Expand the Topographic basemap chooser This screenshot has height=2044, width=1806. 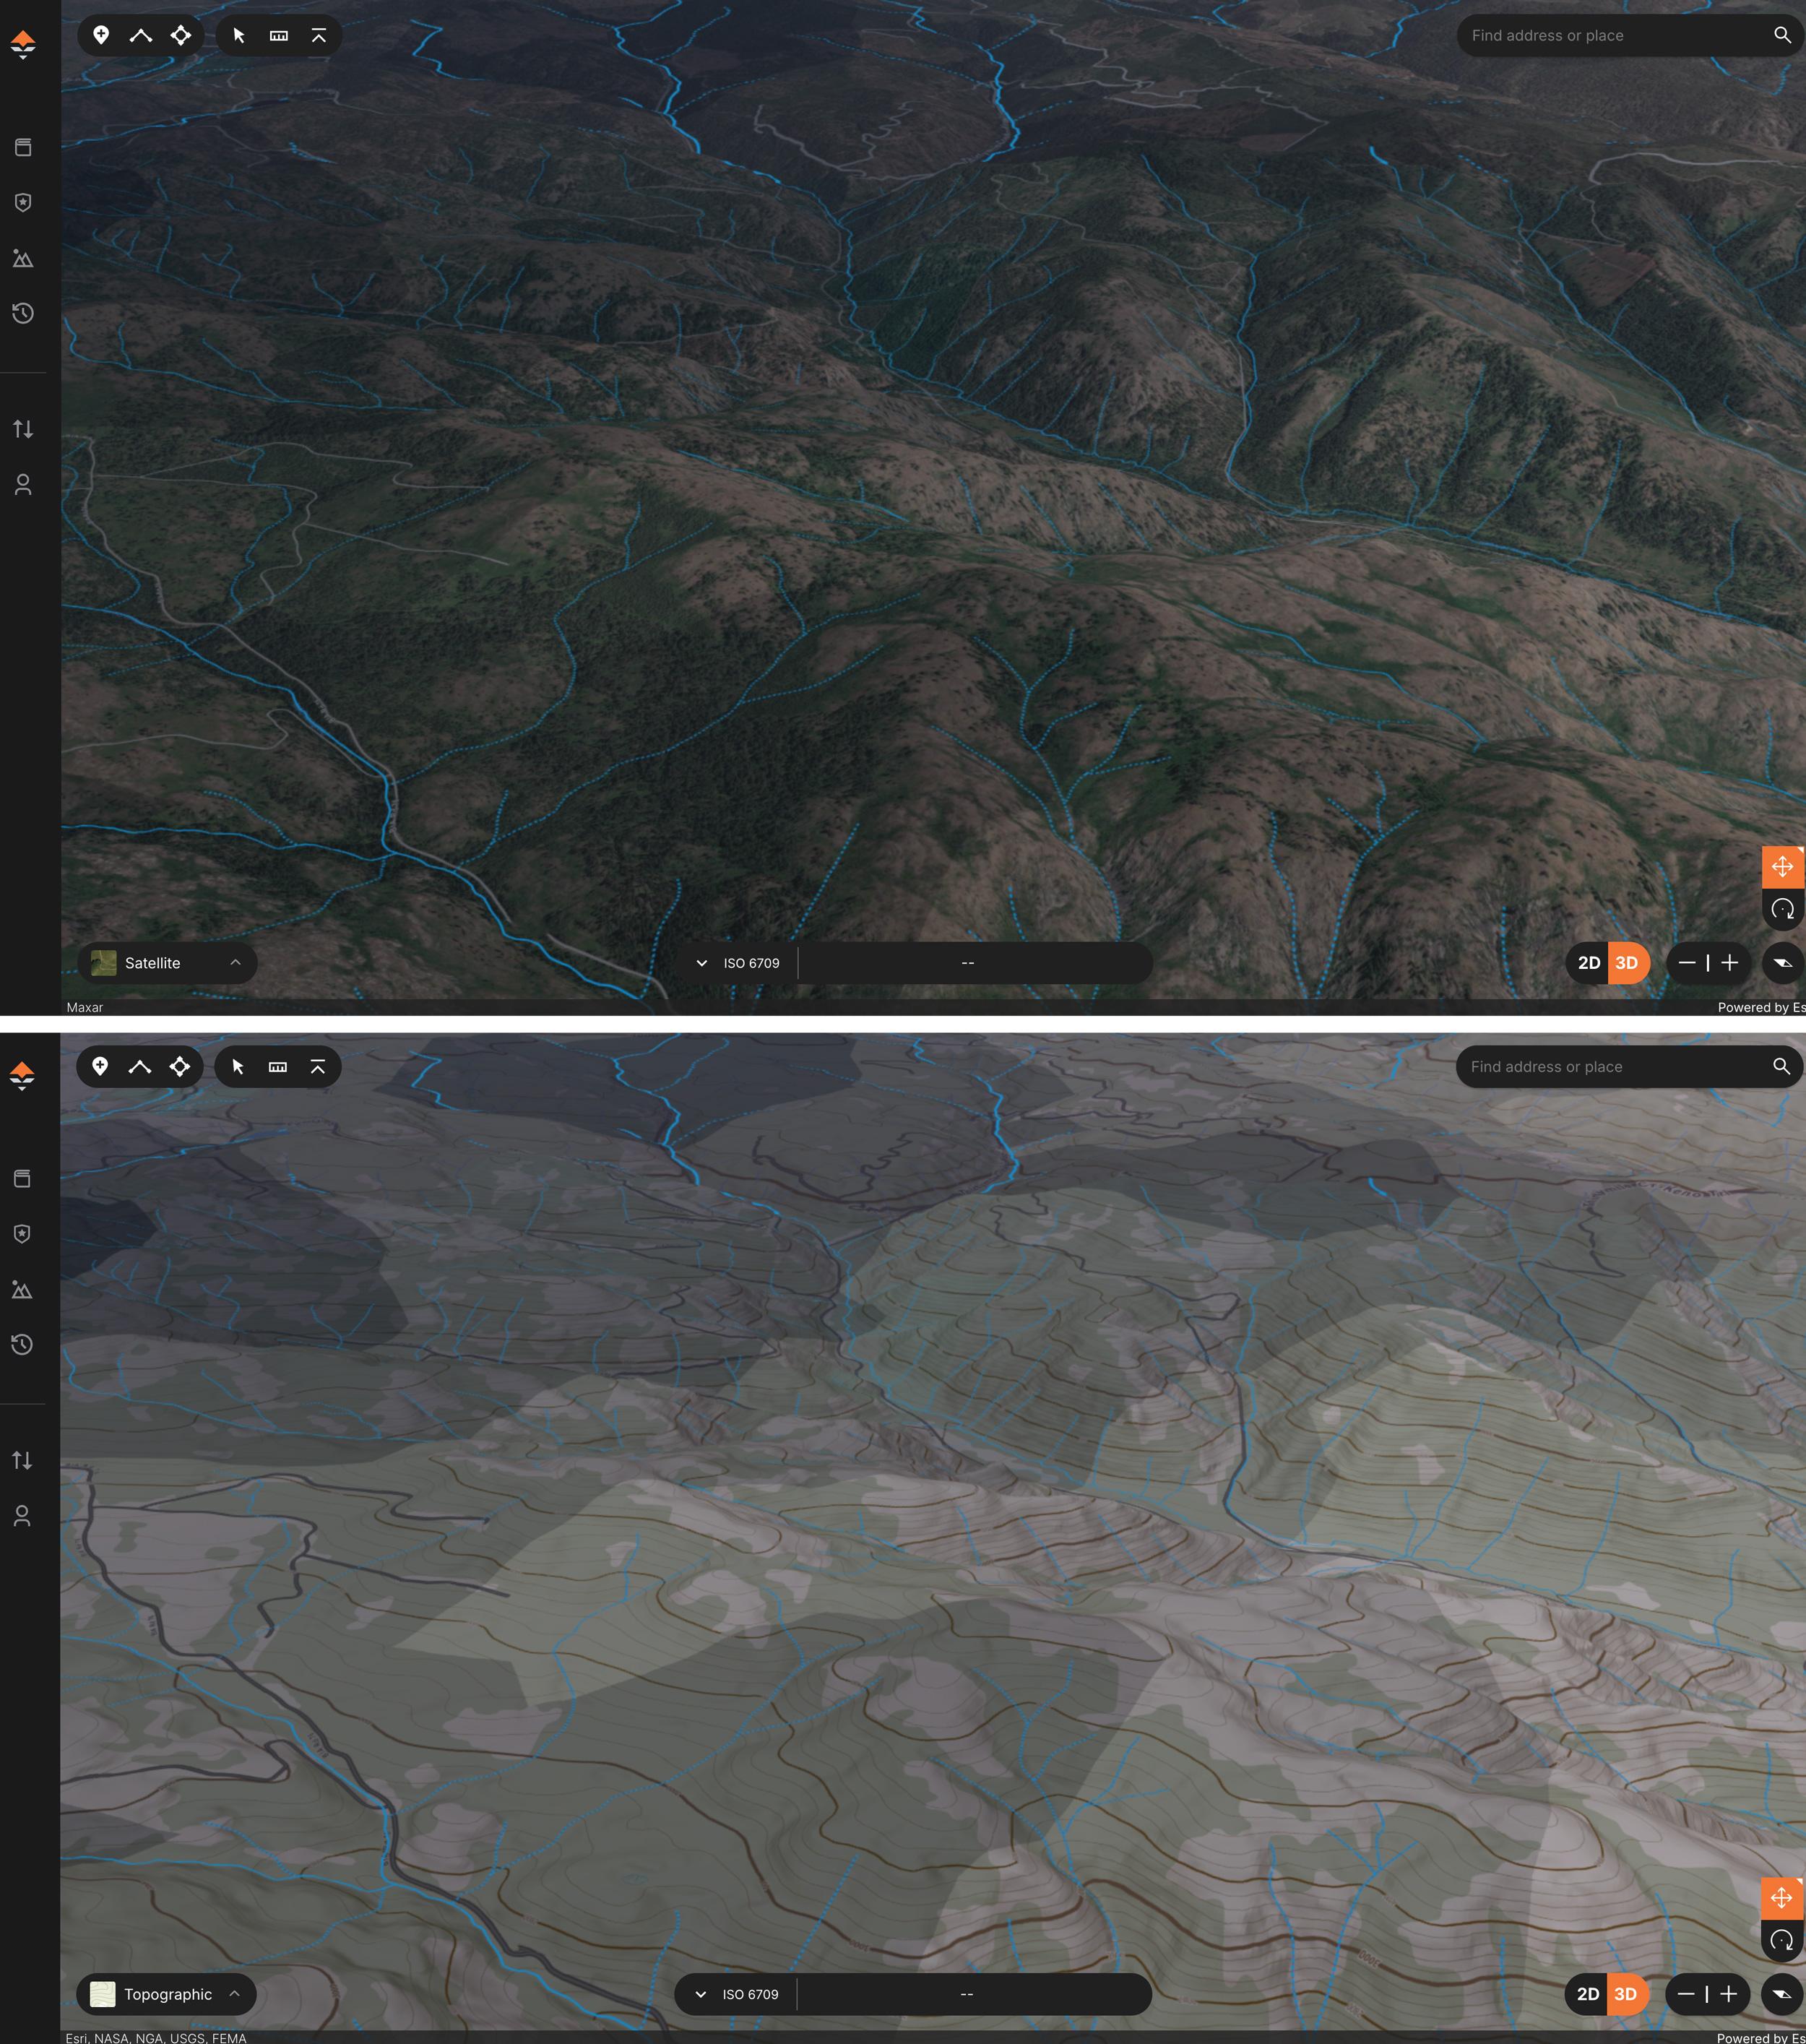(166, 1994)
